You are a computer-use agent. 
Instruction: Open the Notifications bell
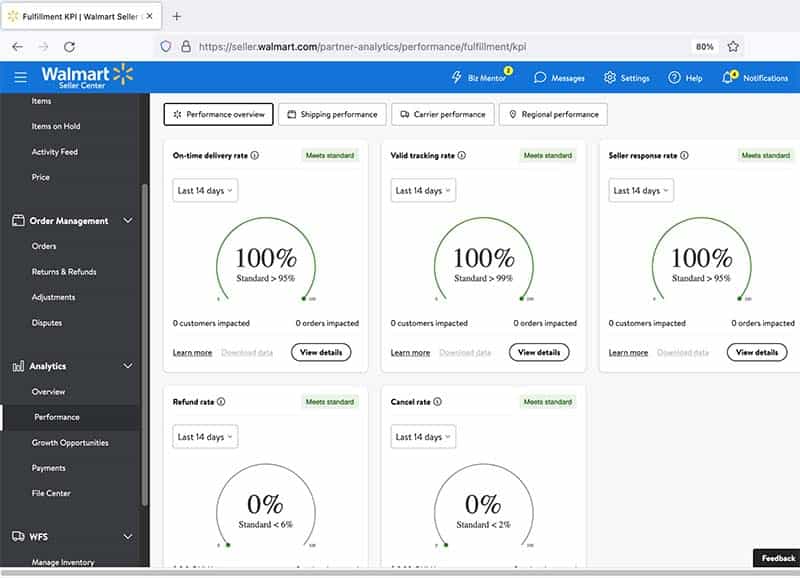(728, 78)
